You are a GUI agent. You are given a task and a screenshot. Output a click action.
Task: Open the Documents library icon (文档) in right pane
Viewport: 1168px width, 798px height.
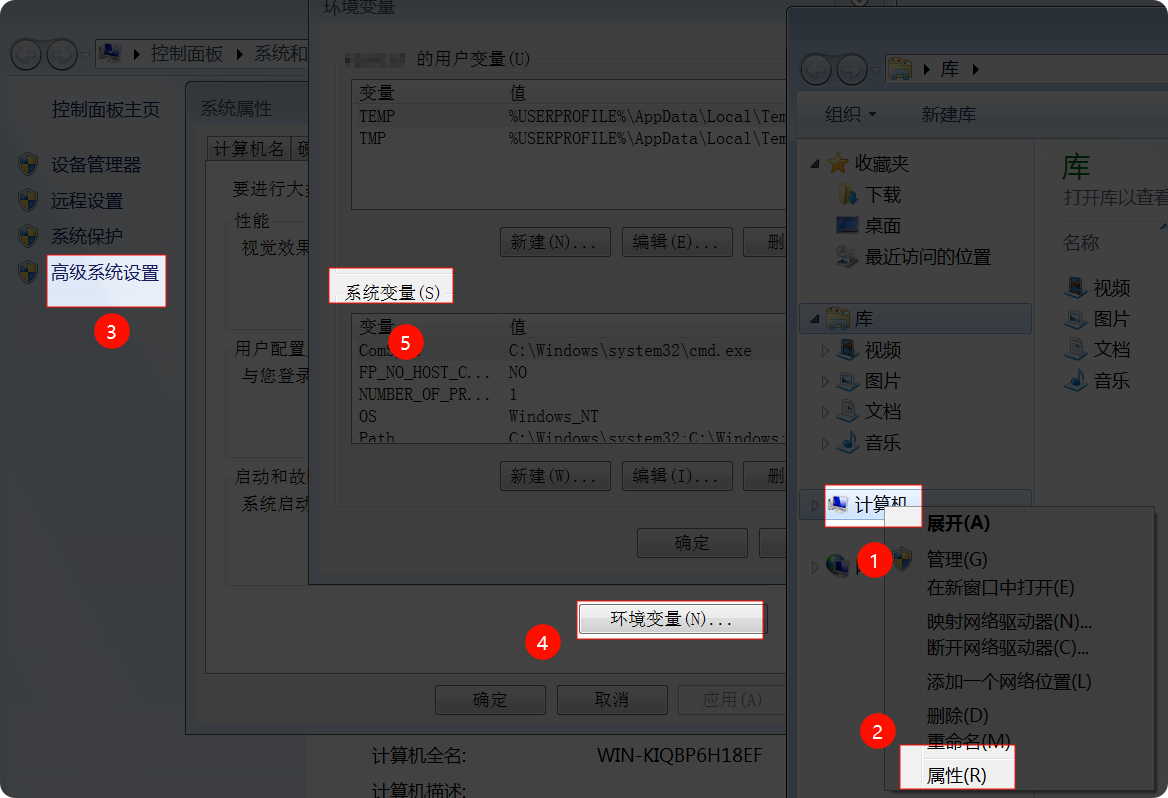pos(1076,349)
